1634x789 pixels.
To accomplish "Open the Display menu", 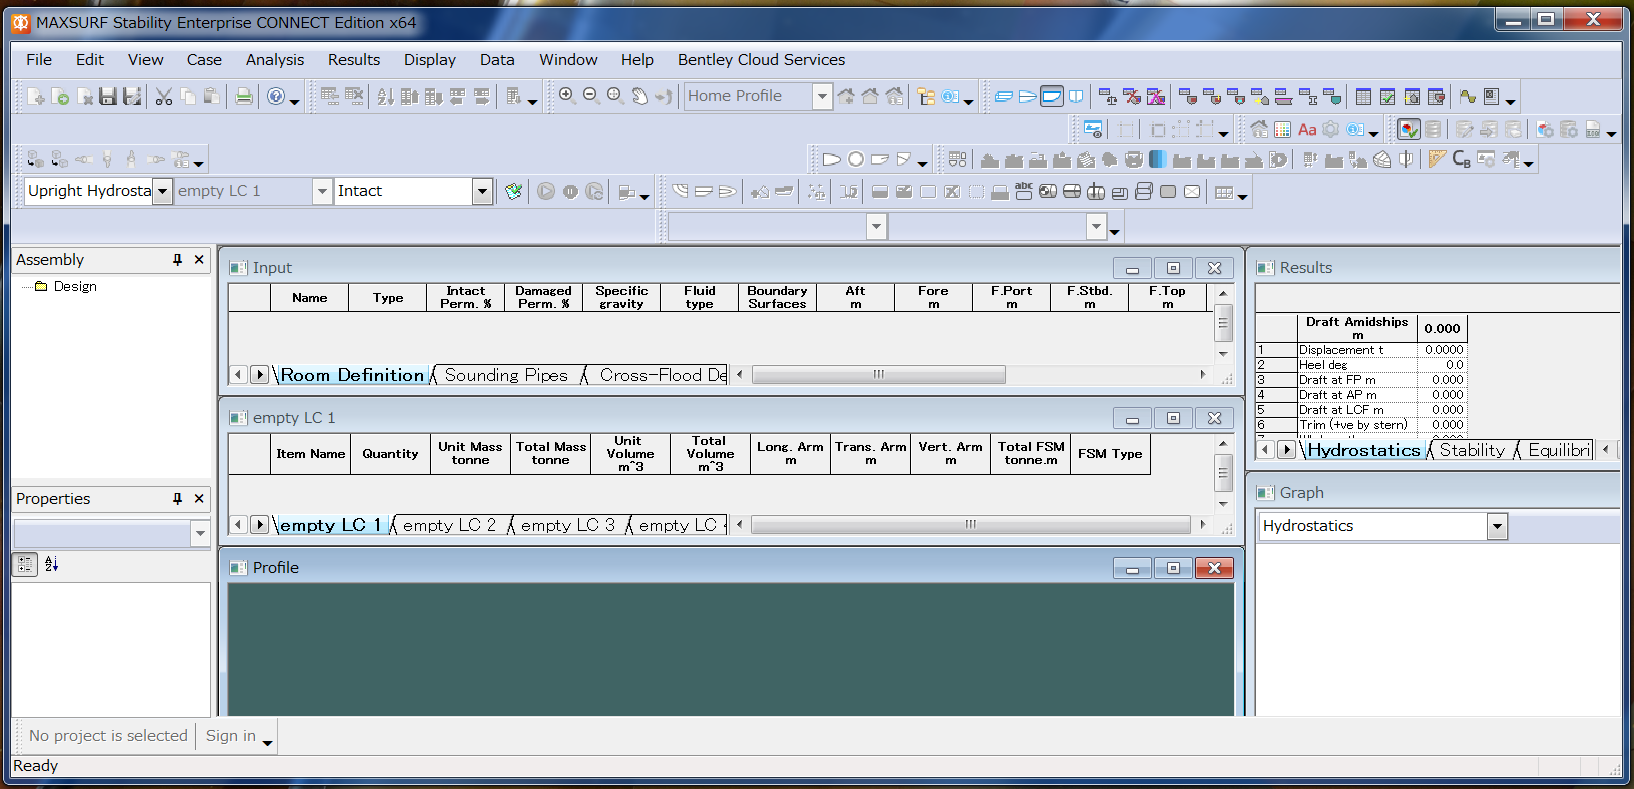I will (x=430, y=60).
